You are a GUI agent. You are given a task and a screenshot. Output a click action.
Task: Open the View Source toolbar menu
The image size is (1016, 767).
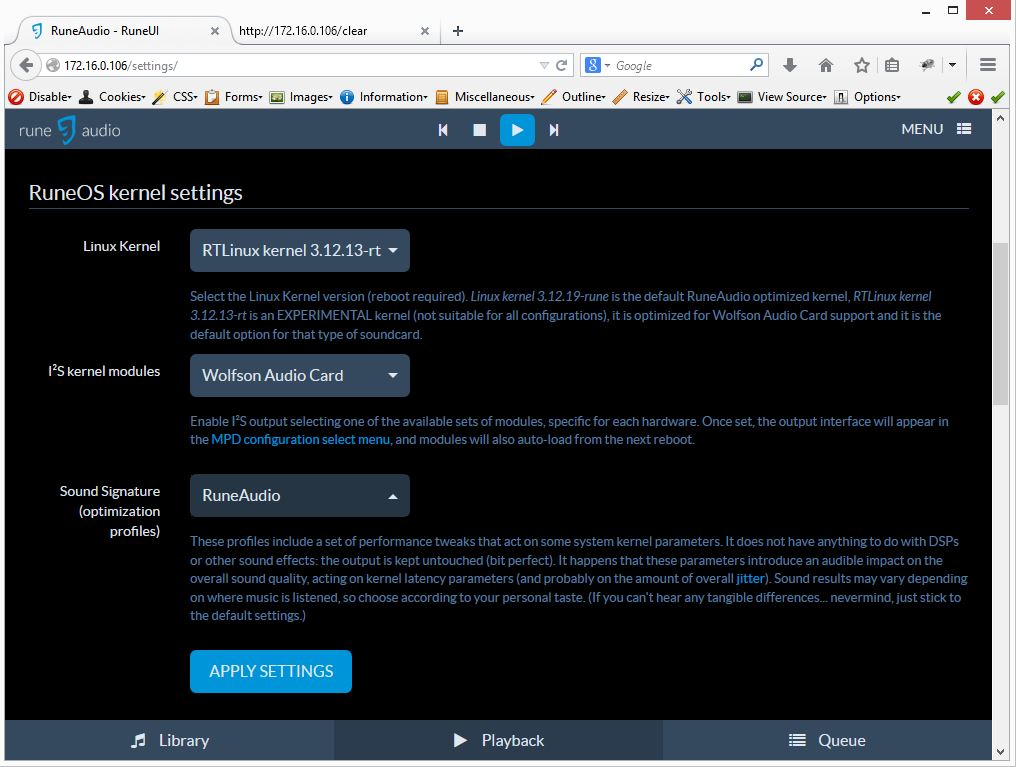point(783,97)
